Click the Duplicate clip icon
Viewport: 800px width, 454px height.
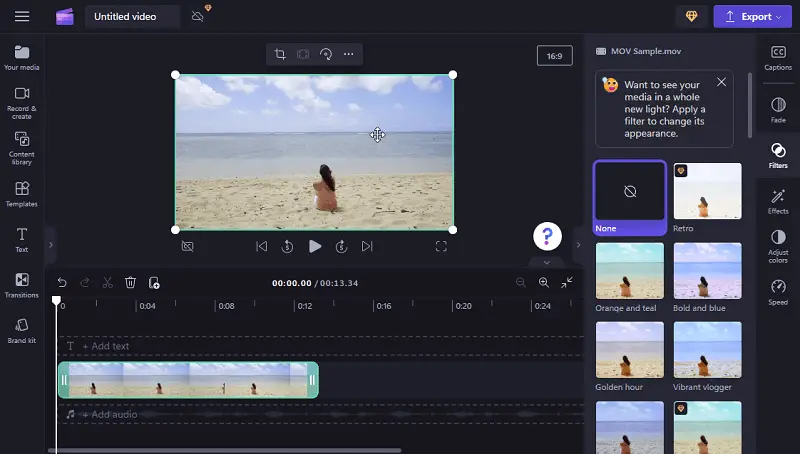(154, 283)
